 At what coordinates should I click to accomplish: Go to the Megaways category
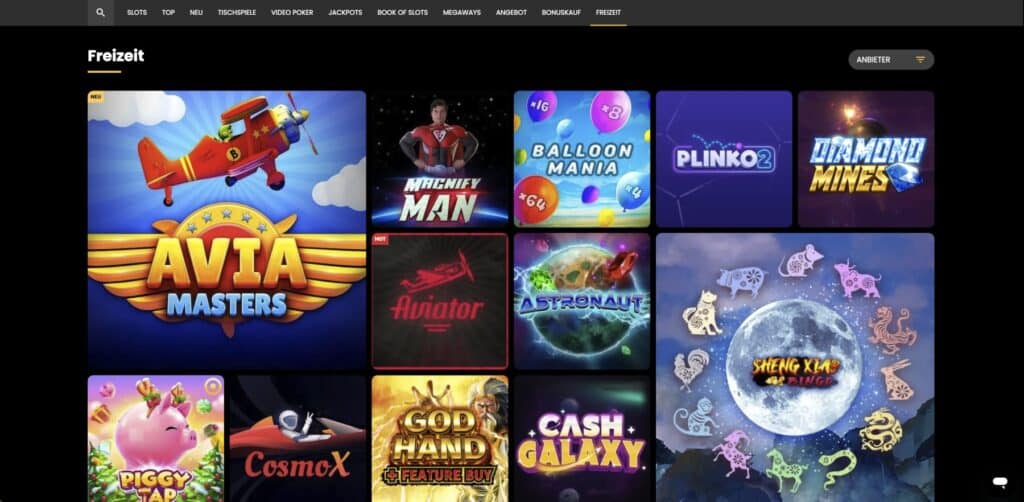point(462,12)
